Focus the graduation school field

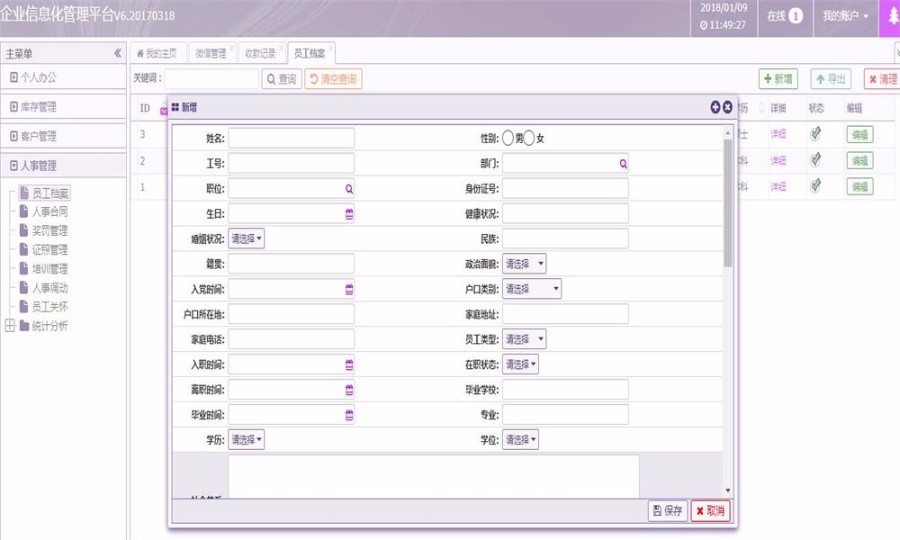coord(565,390)
